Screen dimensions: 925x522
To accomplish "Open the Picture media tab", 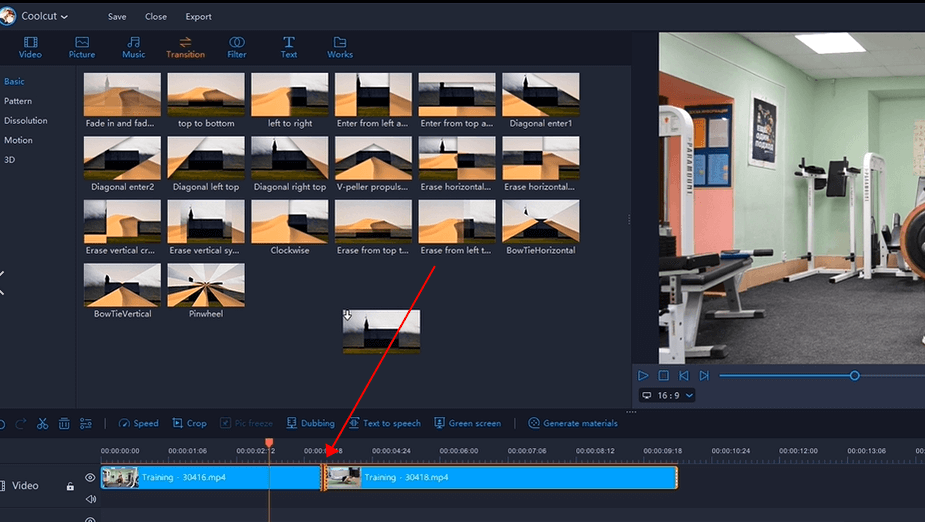I will (81, 47).
